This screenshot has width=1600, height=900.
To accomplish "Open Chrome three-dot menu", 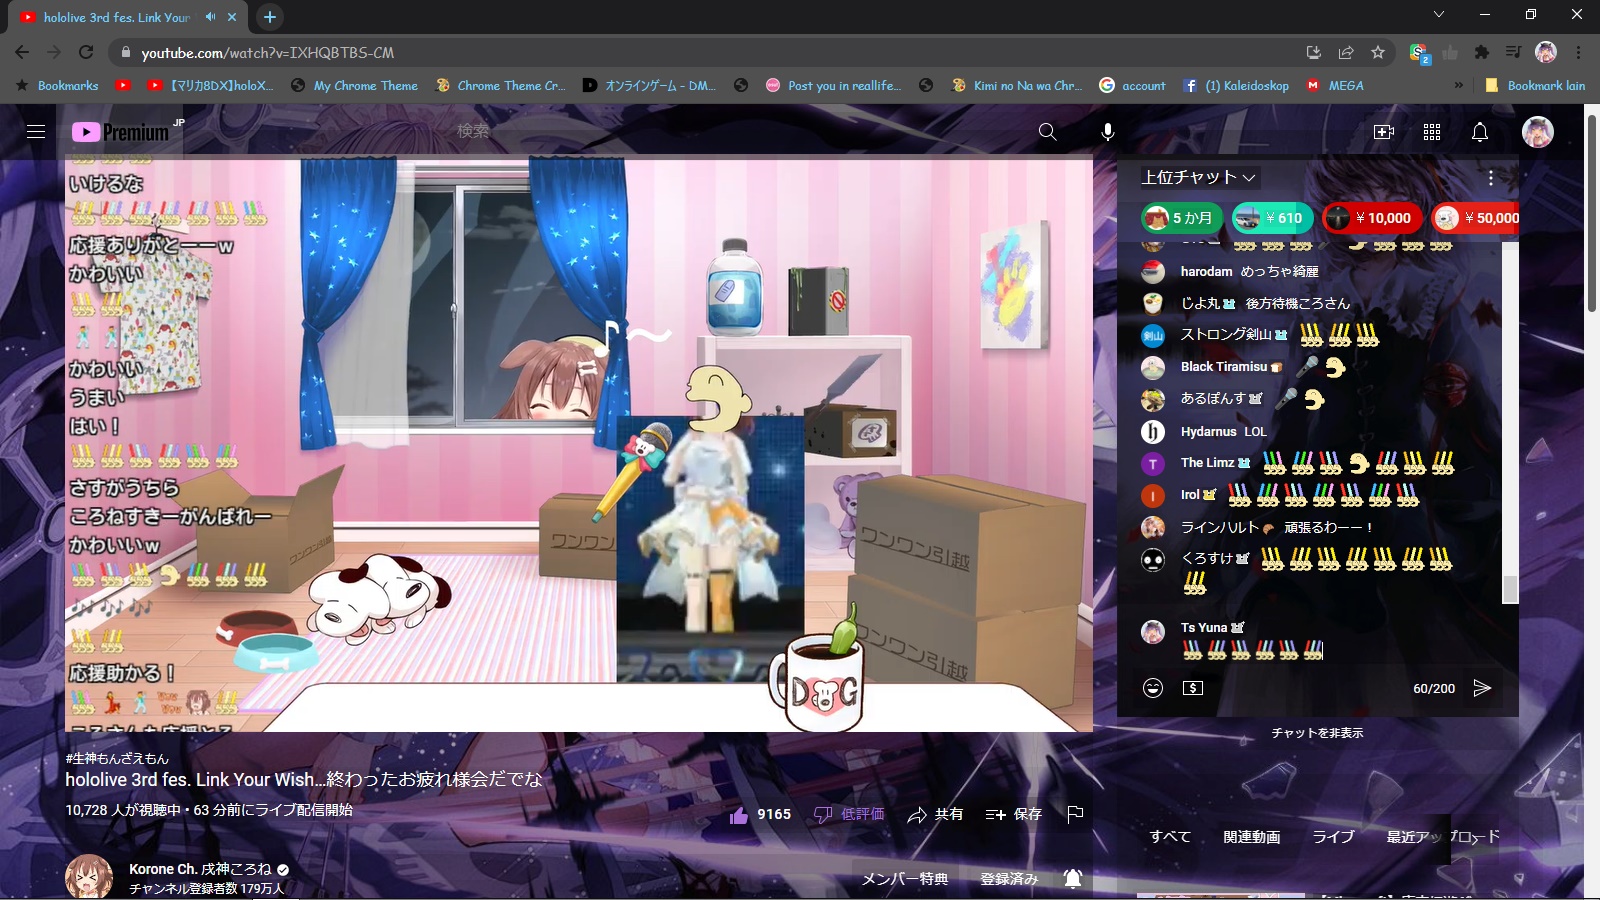I will pyautogui.click(x=1579, y=52).
